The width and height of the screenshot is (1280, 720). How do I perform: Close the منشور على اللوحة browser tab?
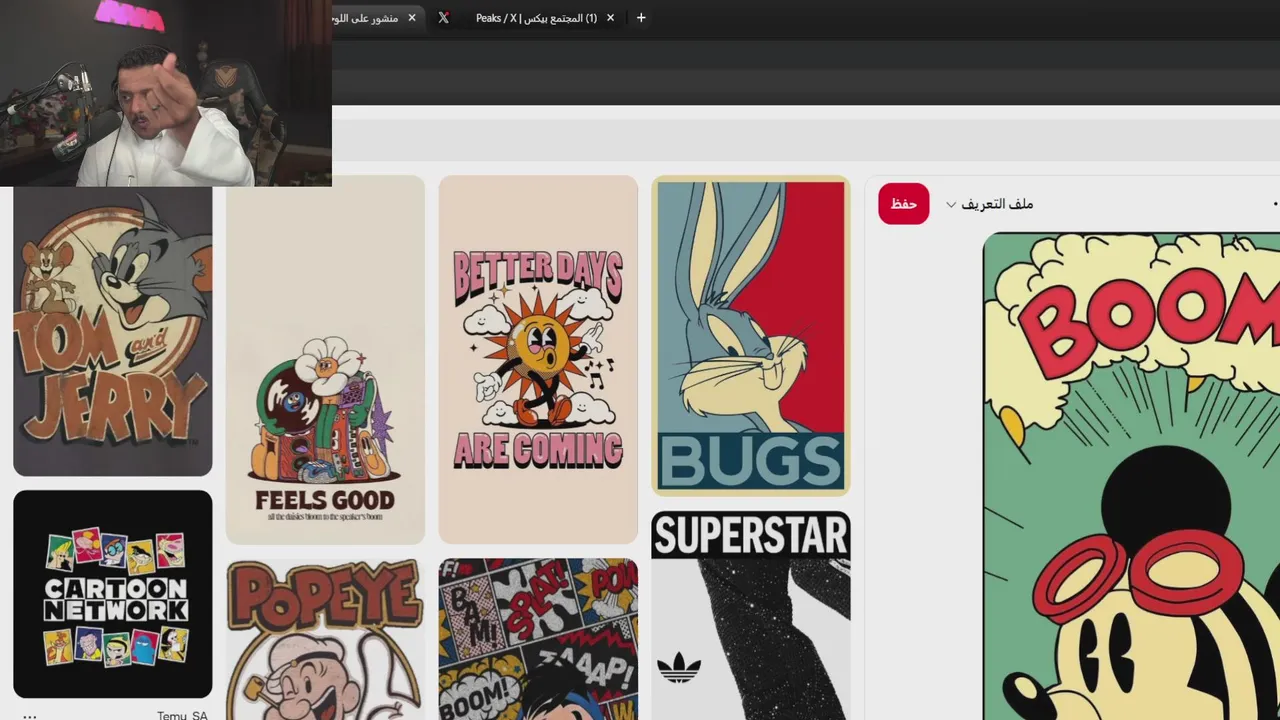(411, 18)
